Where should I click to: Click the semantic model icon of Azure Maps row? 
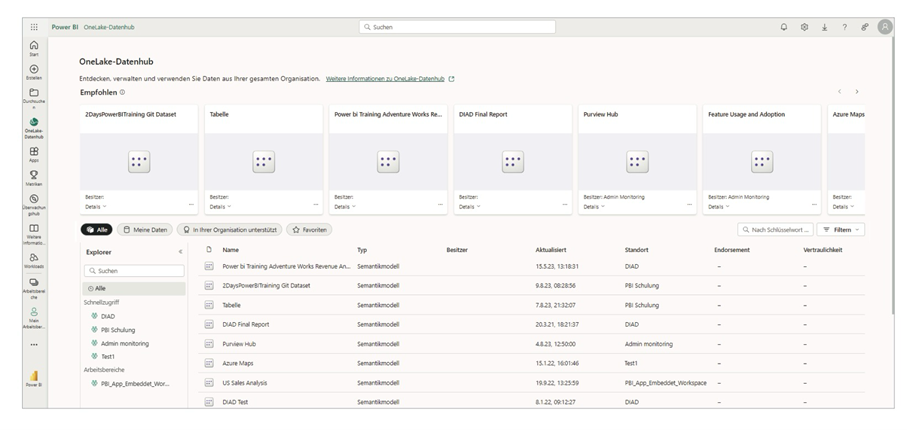pos(209,363)
